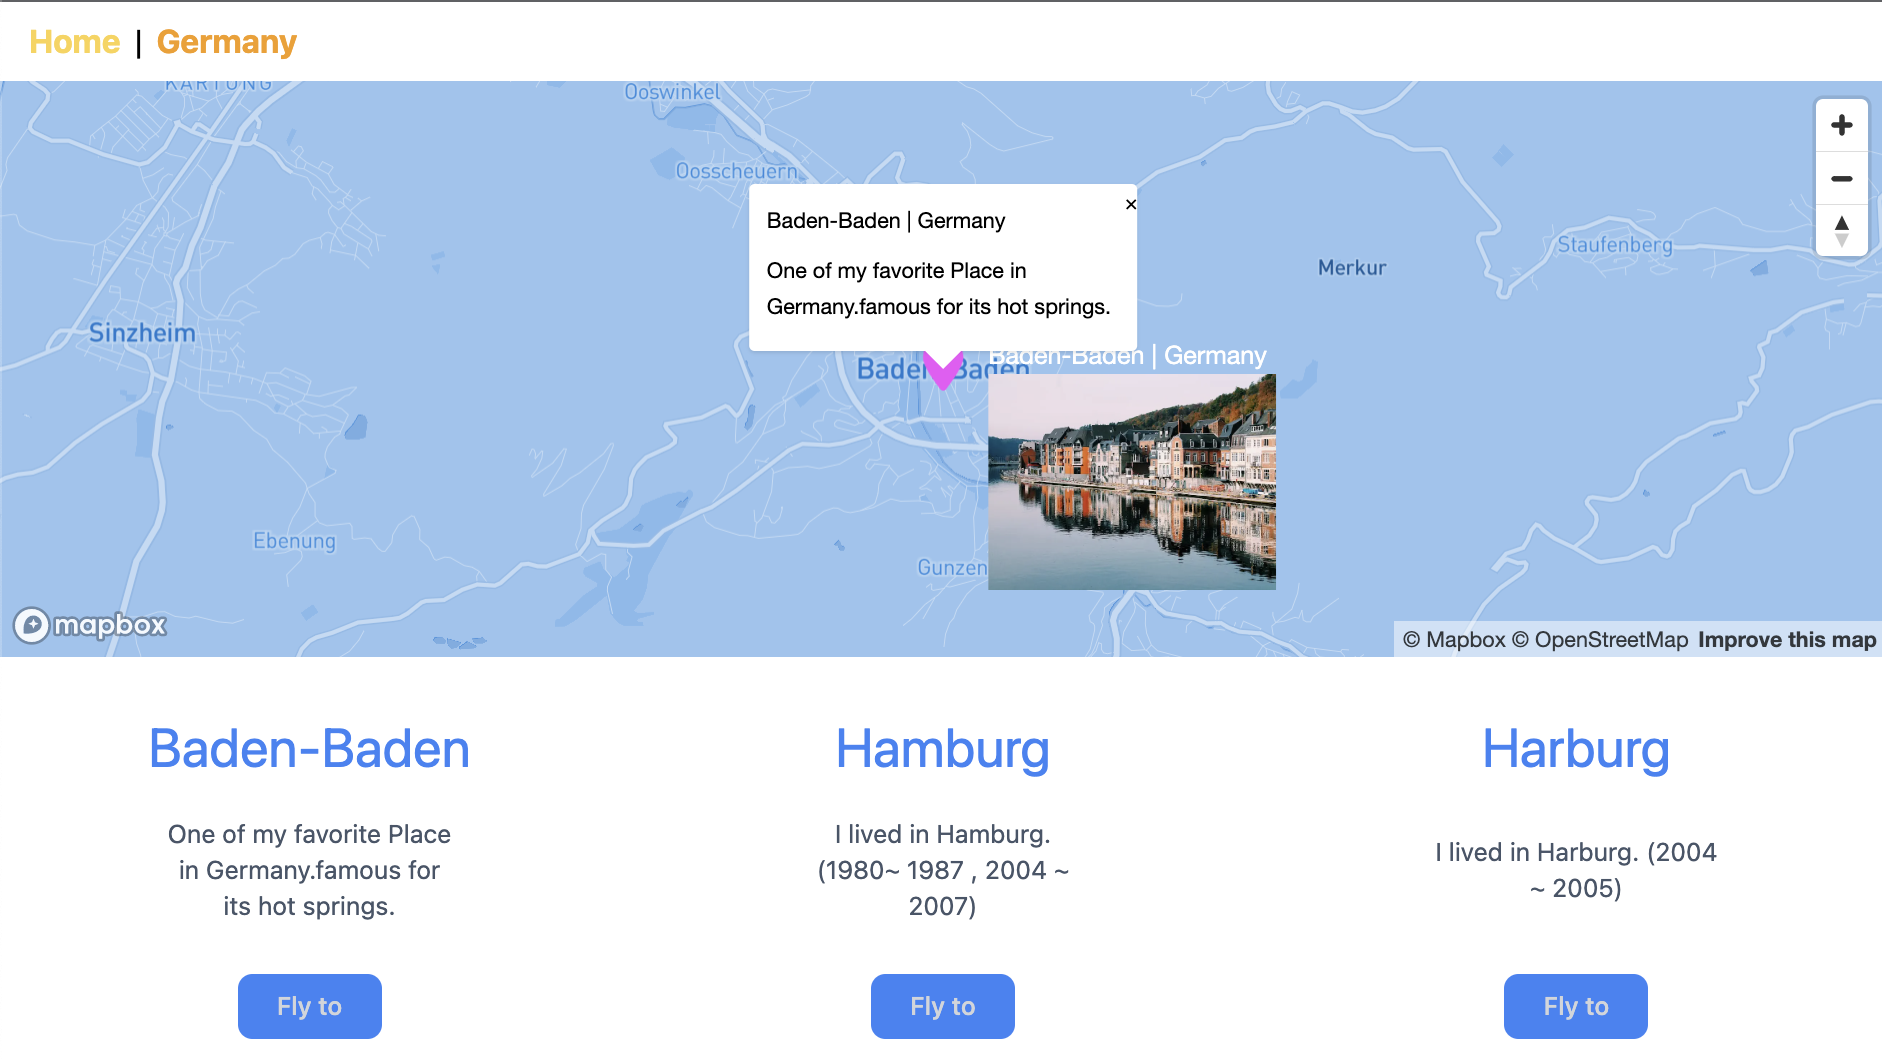Click the waterfront photo thumbnail on the map
The width and height of the screenshot is (1882, 1060).
1131,482
